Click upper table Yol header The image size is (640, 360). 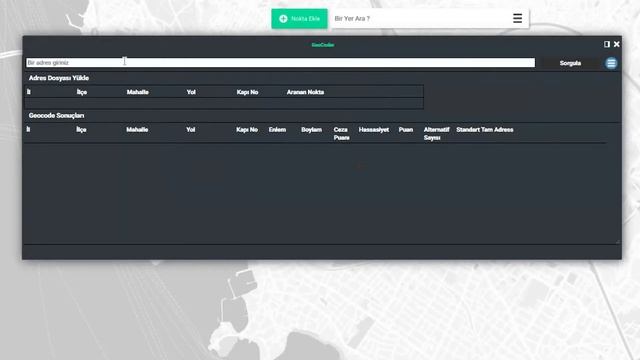pyautogui.click(x=191, y=92)
